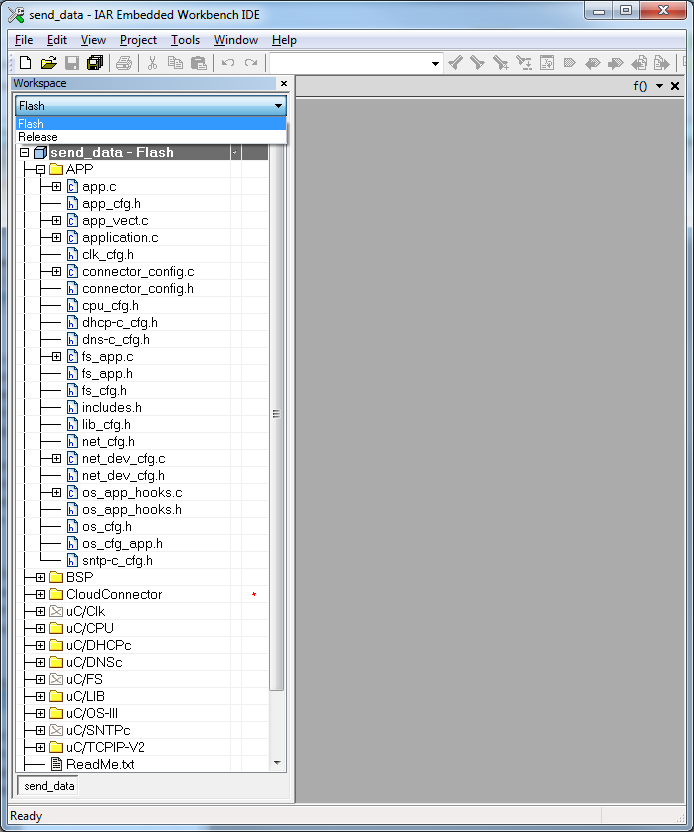
Task: Open the toolbar search combo box arrow
Action: tap(435, 63)
